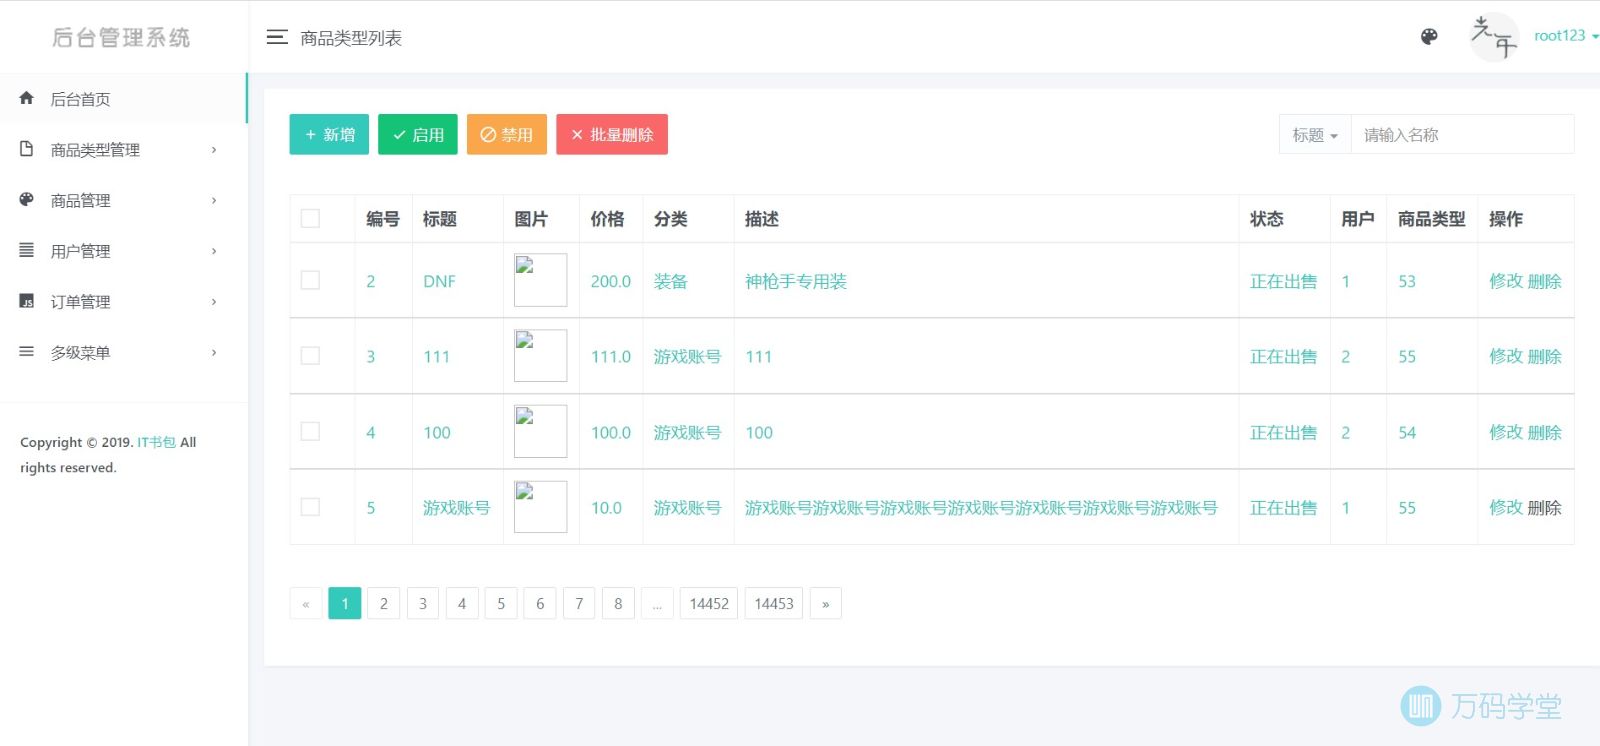Click the red 批量删除 button
The width and height of the screenshot is (1600, 746).
pyautogui.click(x=612, y=134)
